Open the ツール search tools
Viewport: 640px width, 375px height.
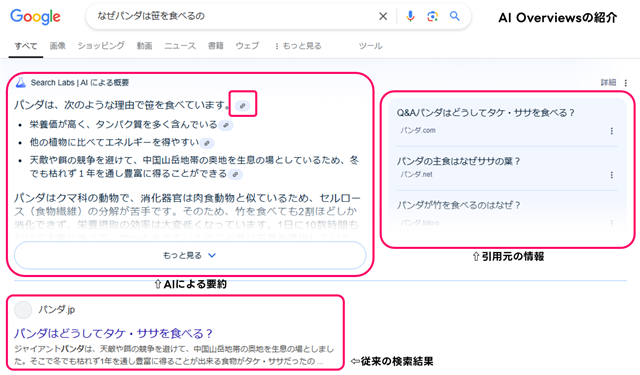point(370,46)
